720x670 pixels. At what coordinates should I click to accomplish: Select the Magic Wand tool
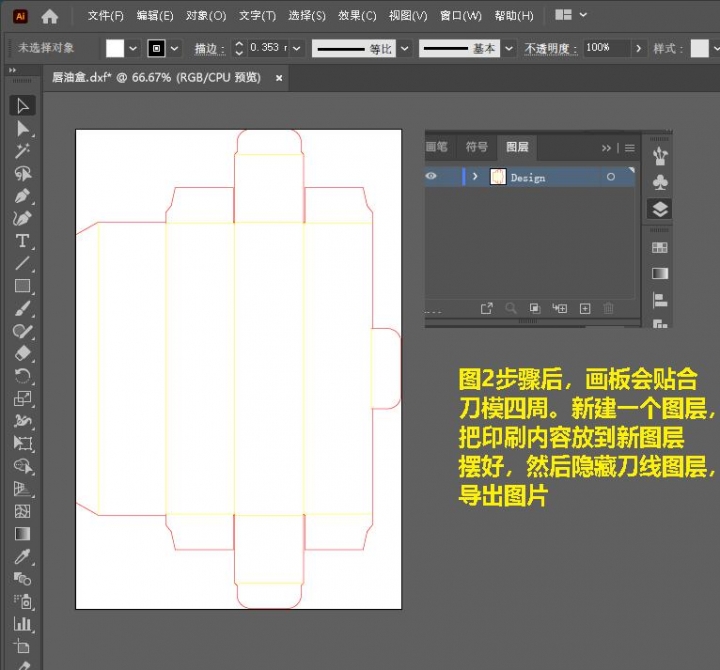(x=22, y=151)
